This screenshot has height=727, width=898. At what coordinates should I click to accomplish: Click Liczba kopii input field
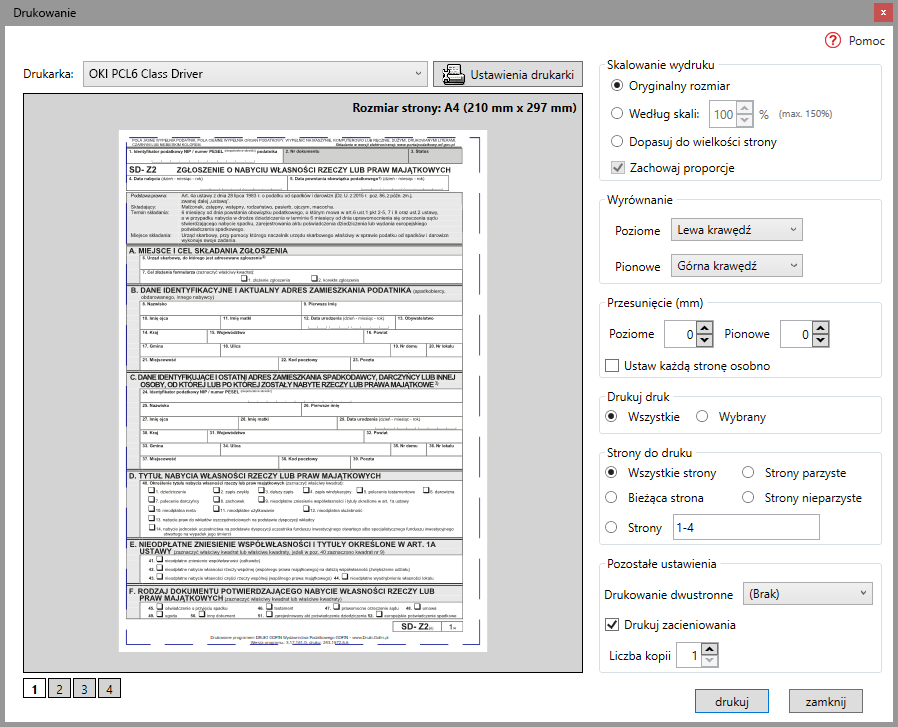(689, 655)
